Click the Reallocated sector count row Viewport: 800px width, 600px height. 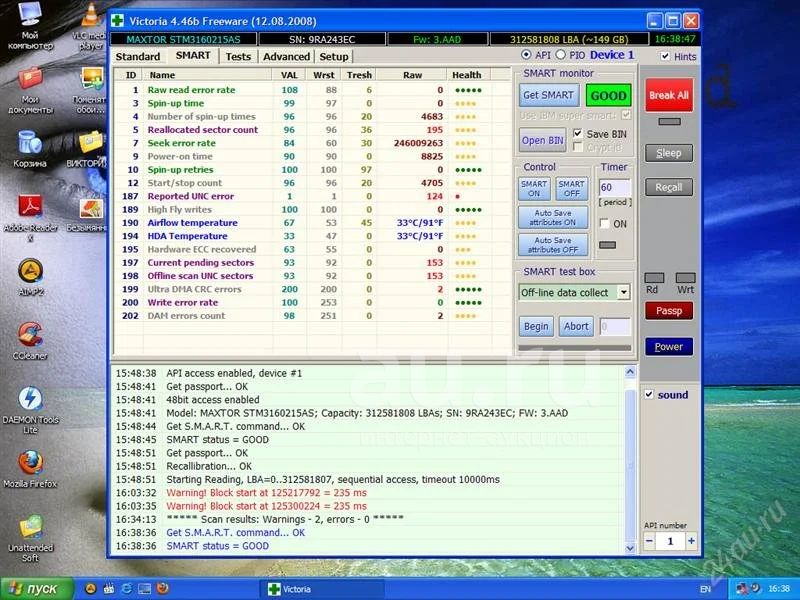coord(312,130)
